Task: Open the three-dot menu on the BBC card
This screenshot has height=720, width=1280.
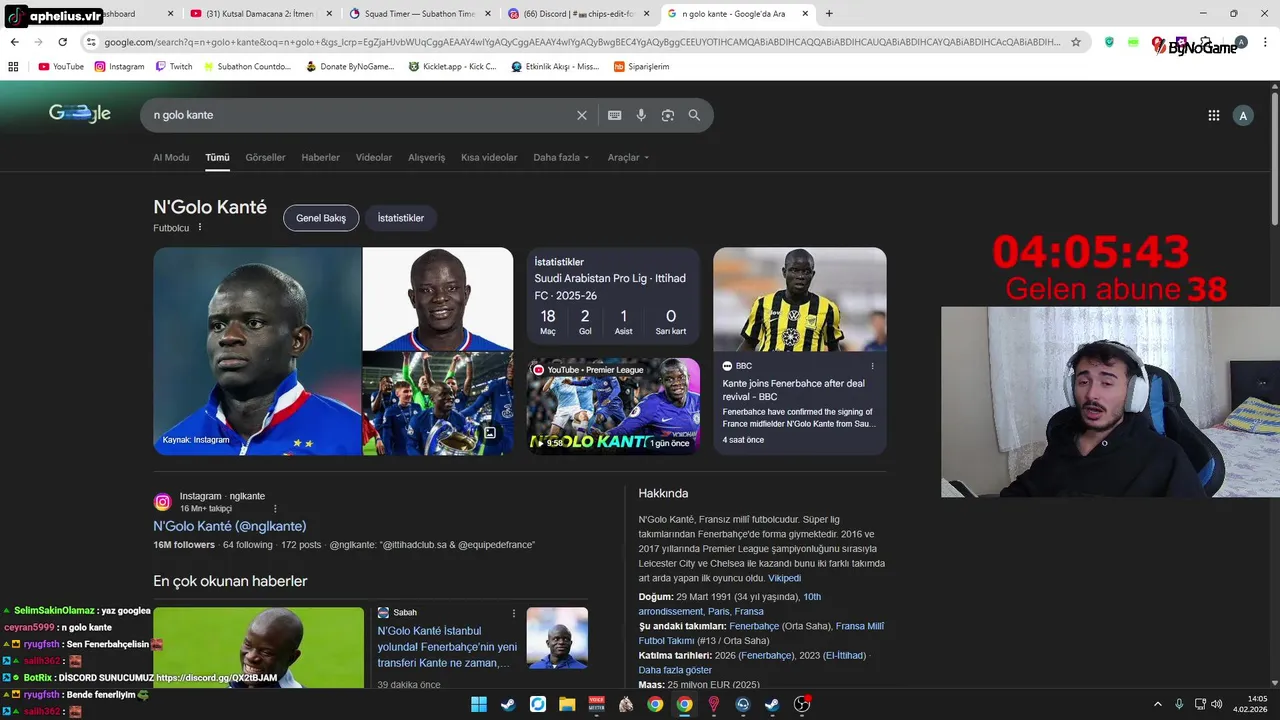Action: [x=872, y=366]
